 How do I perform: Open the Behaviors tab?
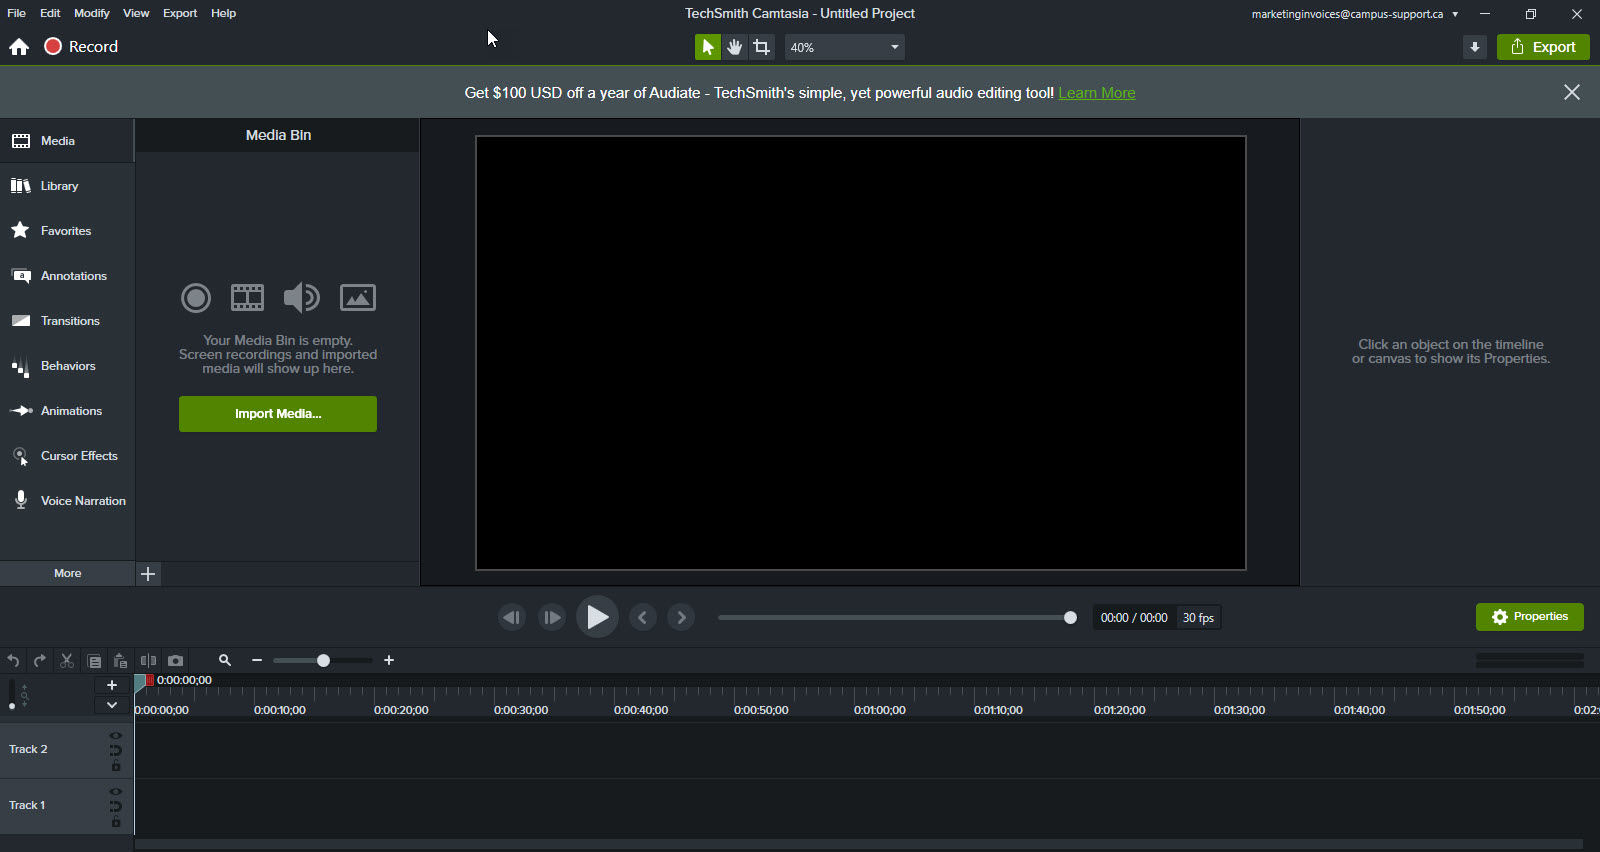(67, 366)
